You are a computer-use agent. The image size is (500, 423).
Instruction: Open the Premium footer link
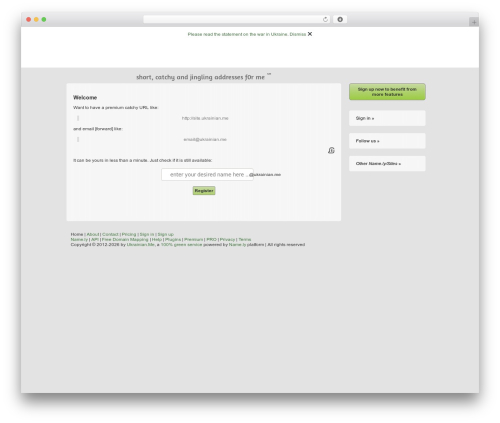(x=194, y=239)
